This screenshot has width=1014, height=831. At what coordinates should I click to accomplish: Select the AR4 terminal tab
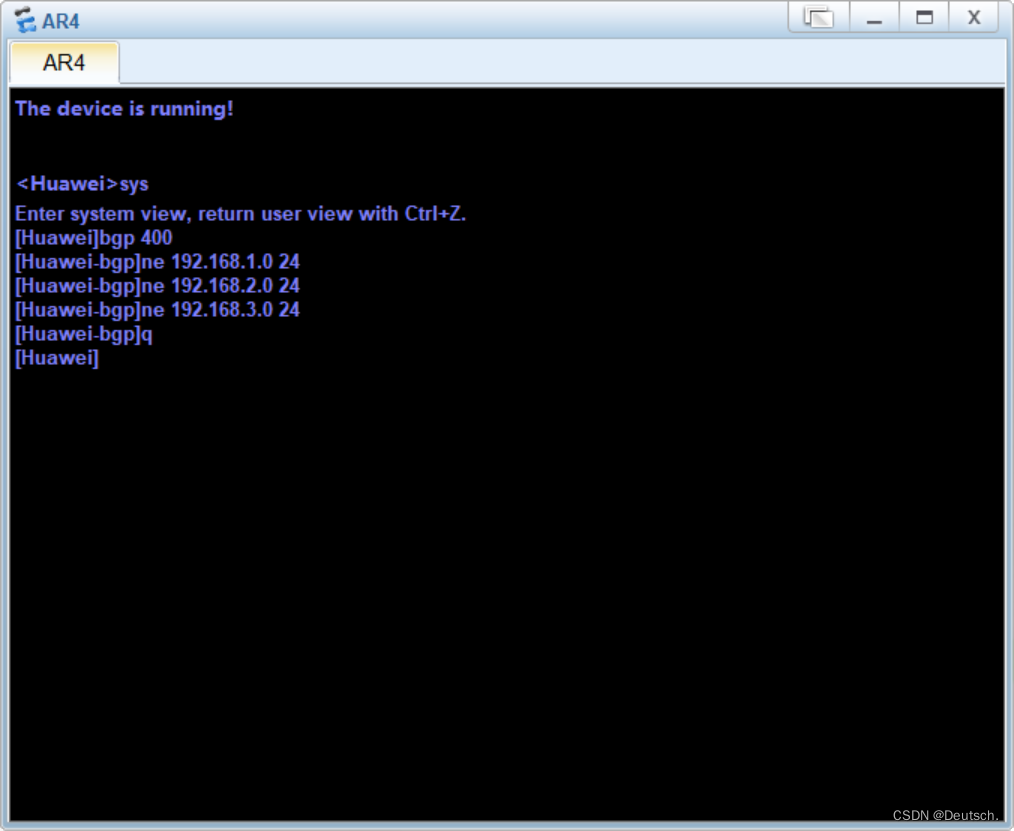tap(64, 63)
